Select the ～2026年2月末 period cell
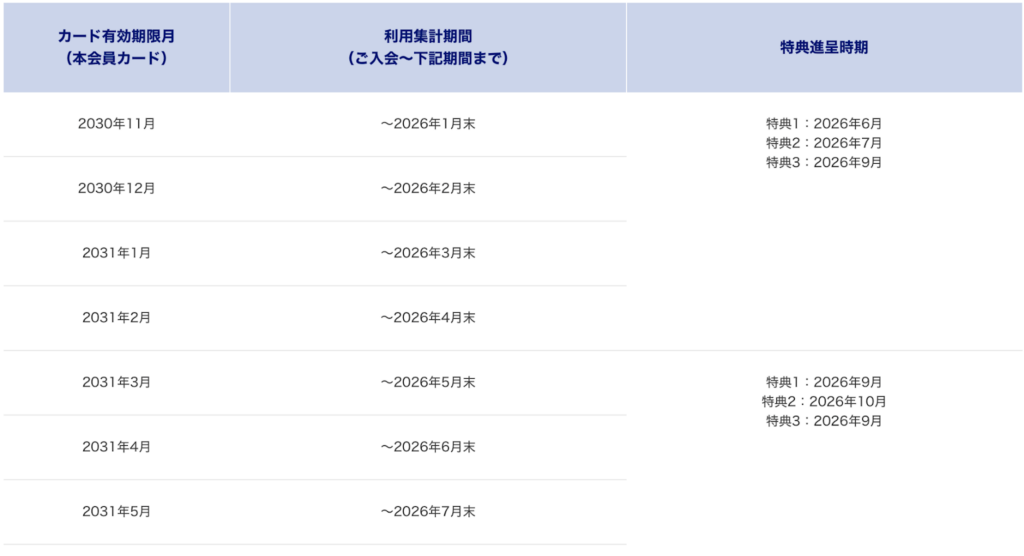This screenshot has width=1024, height=556. coord(428,188)
